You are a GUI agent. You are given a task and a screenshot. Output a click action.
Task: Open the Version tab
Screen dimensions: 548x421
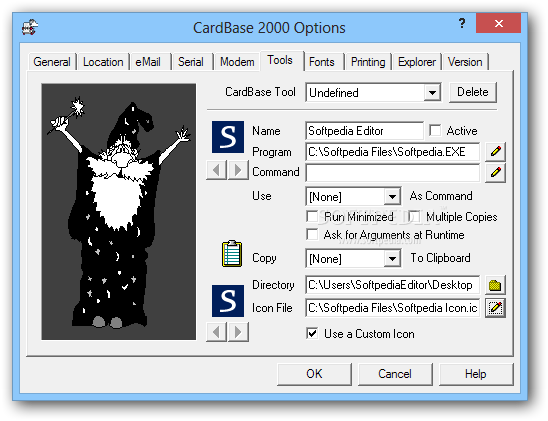point(465,62)
